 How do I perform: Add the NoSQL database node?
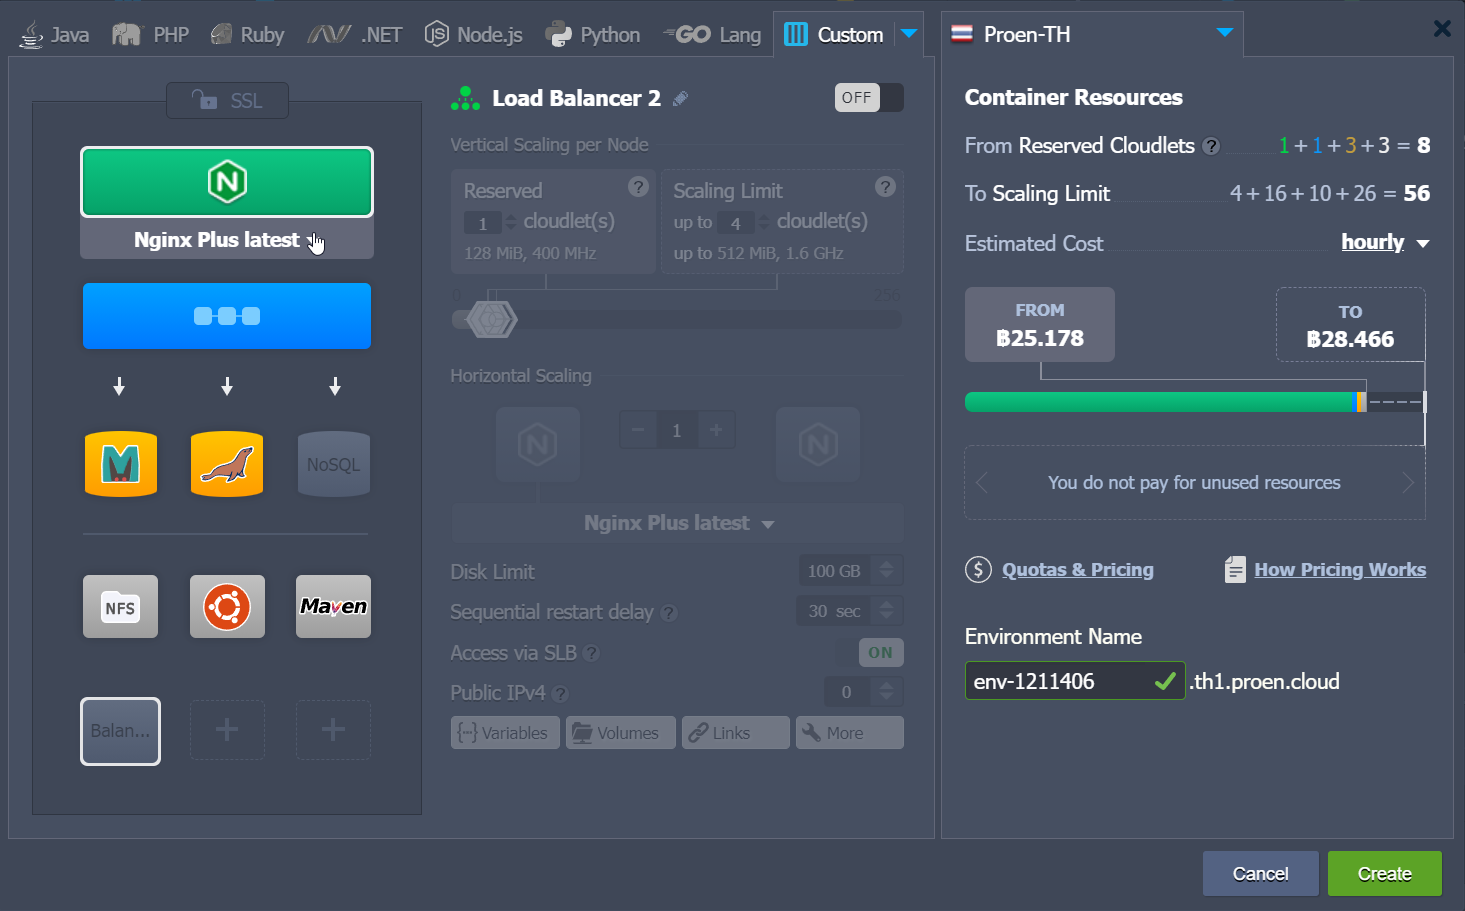click(334, 464)
